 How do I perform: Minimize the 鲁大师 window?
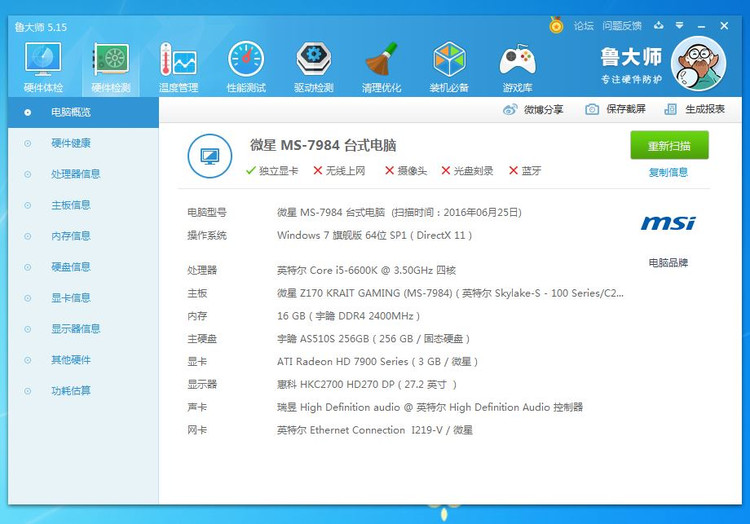click(x=701, y=26)
